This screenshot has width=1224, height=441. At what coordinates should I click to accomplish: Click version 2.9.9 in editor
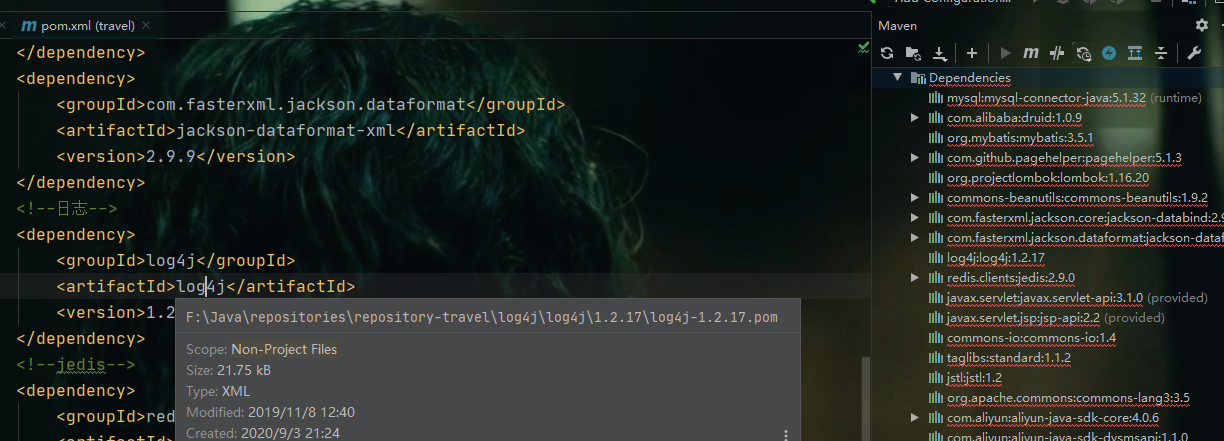click(171, 156)
